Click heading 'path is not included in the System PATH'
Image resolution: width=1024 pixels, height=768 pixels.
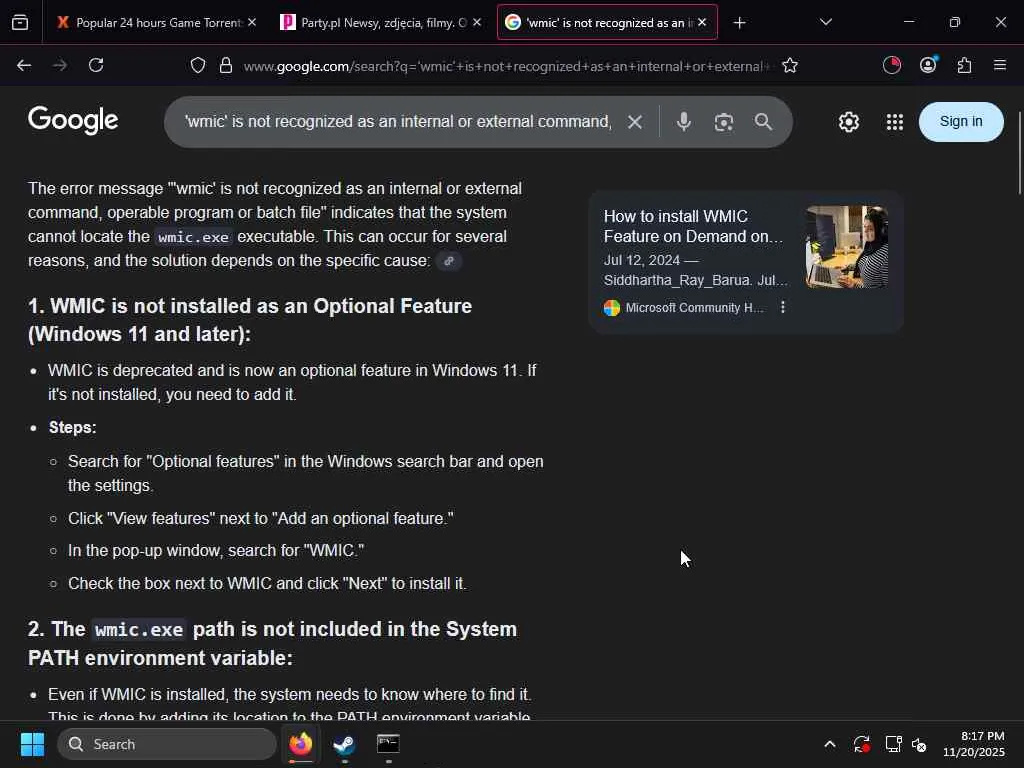pyautogui.click(x=272, y=643)
